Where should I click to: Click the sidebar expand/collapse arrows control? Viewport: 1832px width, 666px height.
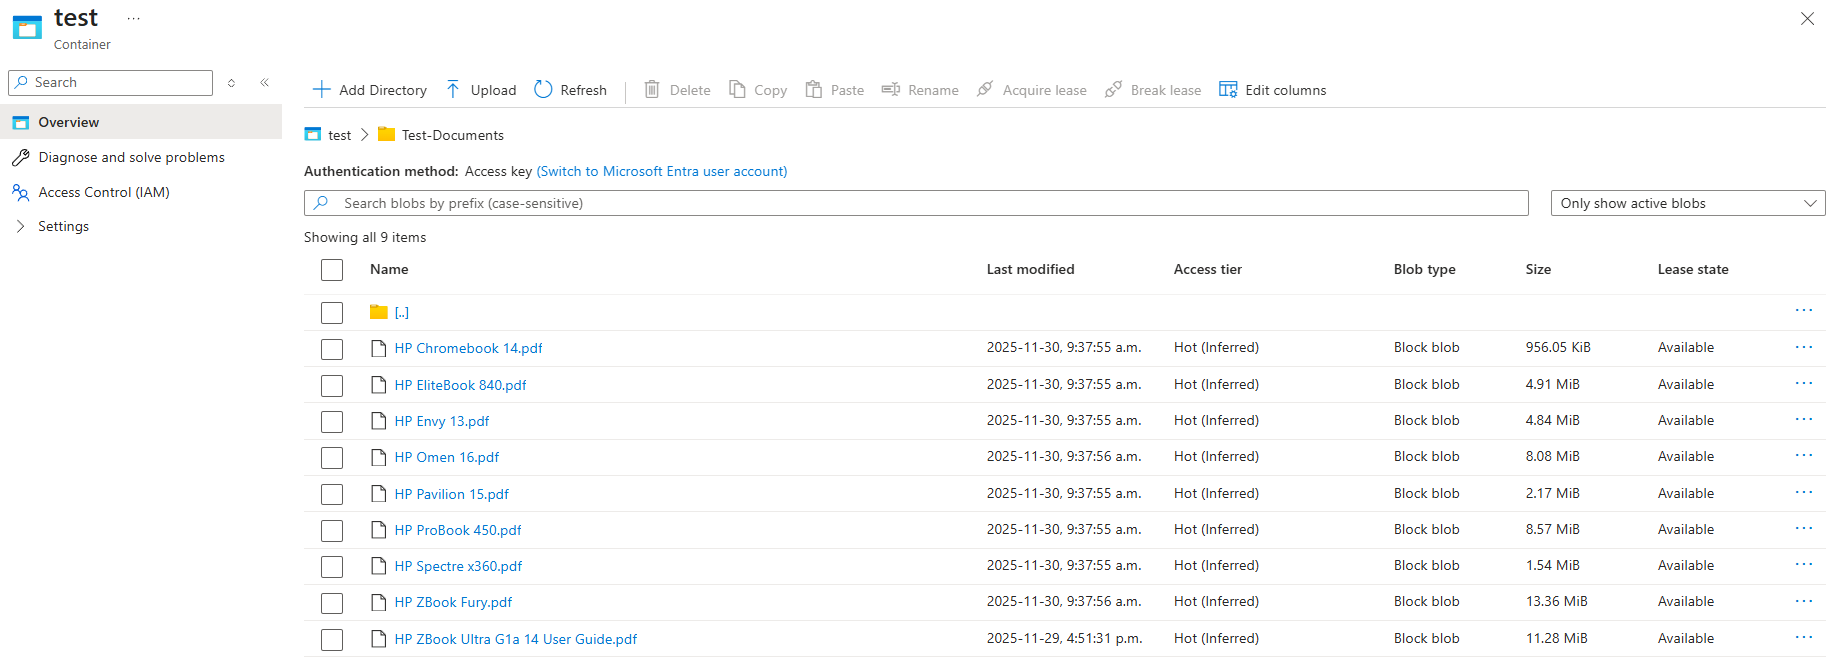tap(232, 83)
